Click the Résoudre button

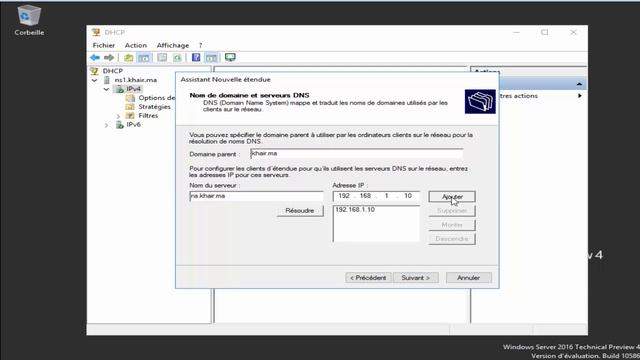tap(300, 211)
